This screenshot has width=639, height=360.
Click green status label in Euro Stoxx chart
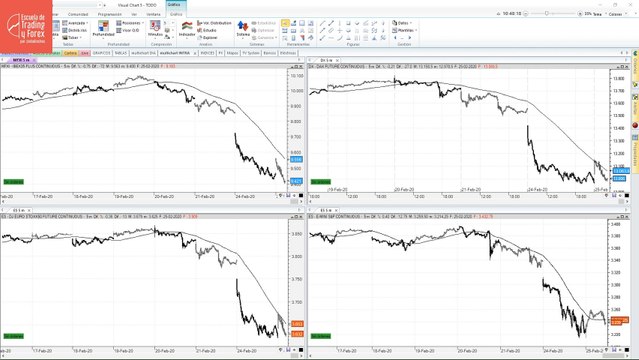tap(14, 336)
